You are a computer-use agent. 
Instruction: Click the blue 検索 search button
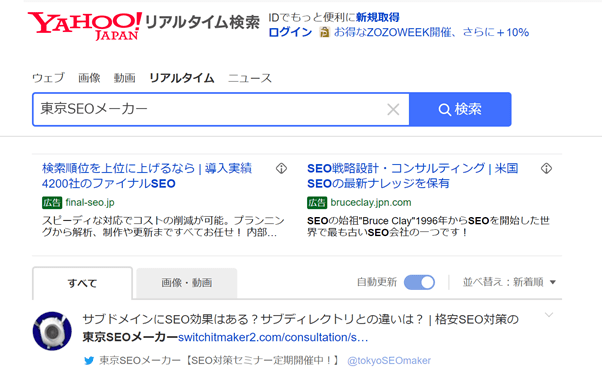tap(460, 109)
